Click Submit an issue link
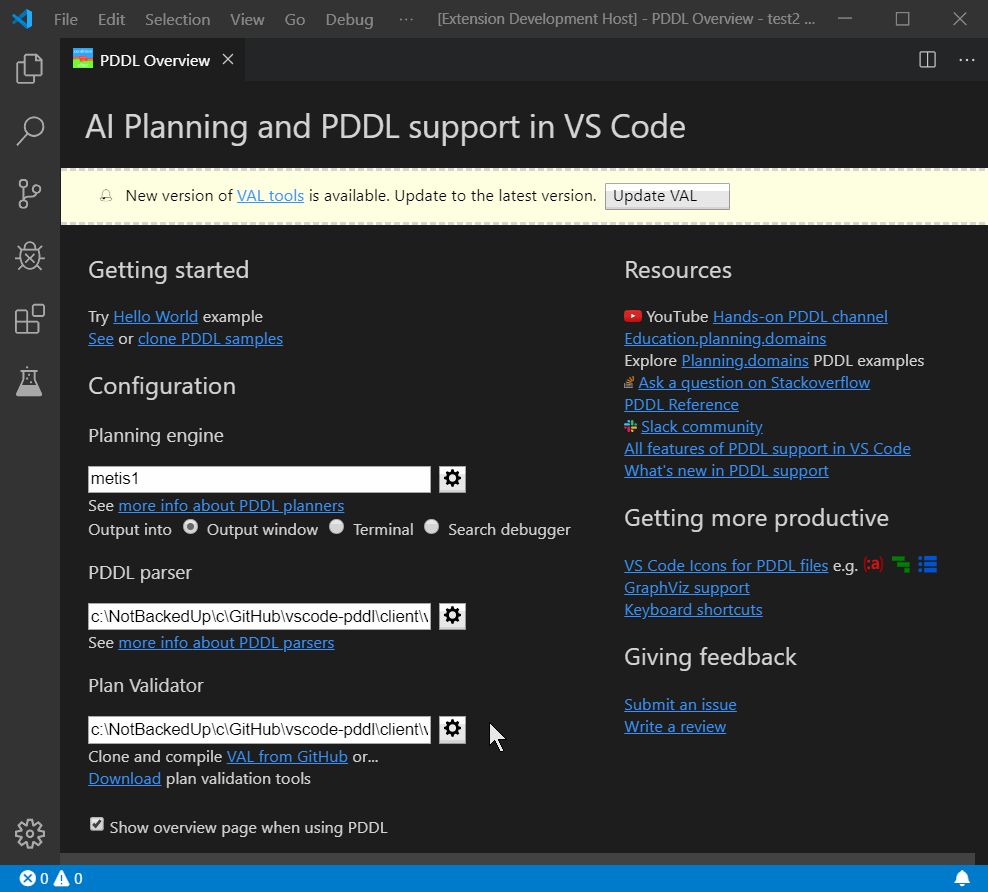 pyautogui.click(x=681, y=704)
